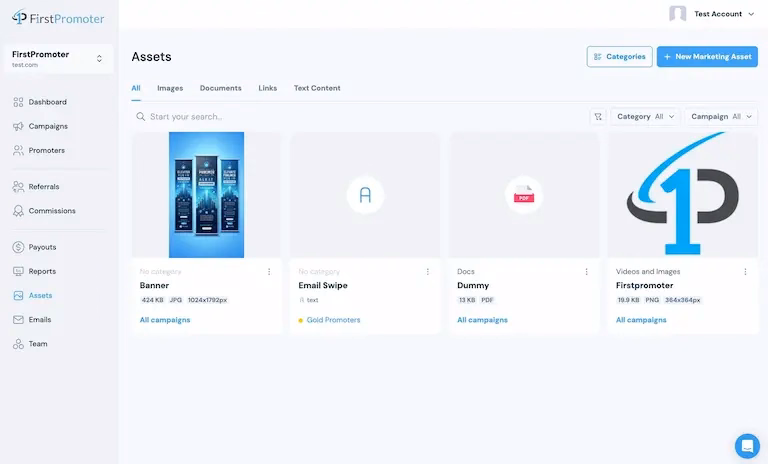Switch to the Images tab
Image resolution: width=768 pixels, height=464 pixels.
pyautogui.click(x=170, y=88)
